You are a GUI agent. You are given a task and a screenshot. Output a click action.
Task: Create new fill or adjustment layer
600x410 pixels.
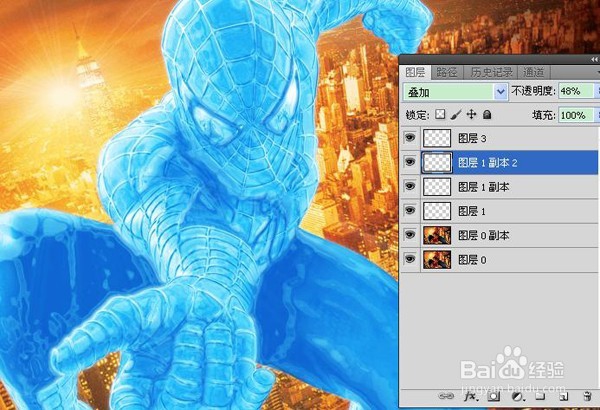(518, 396)
